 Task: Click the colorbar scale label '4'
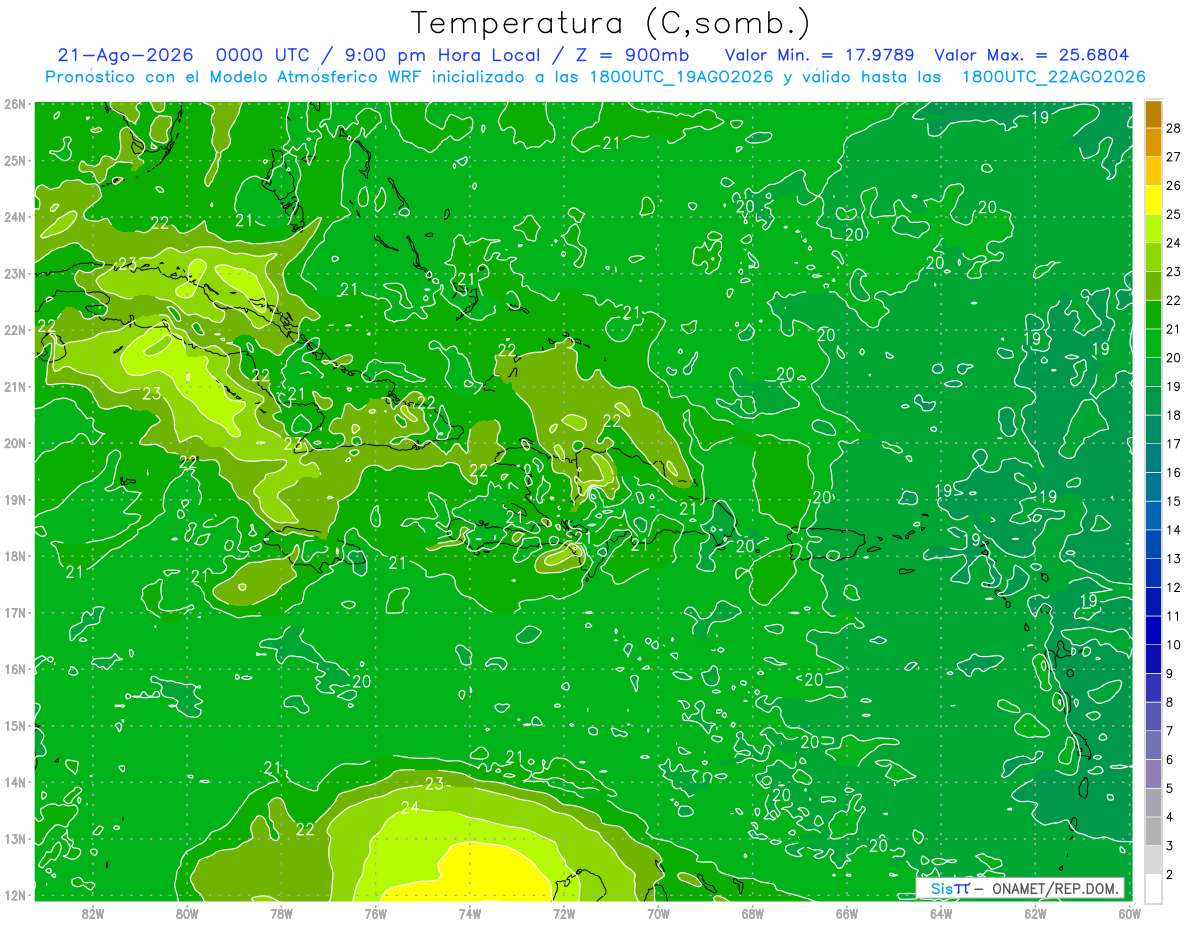[1170, 818]
